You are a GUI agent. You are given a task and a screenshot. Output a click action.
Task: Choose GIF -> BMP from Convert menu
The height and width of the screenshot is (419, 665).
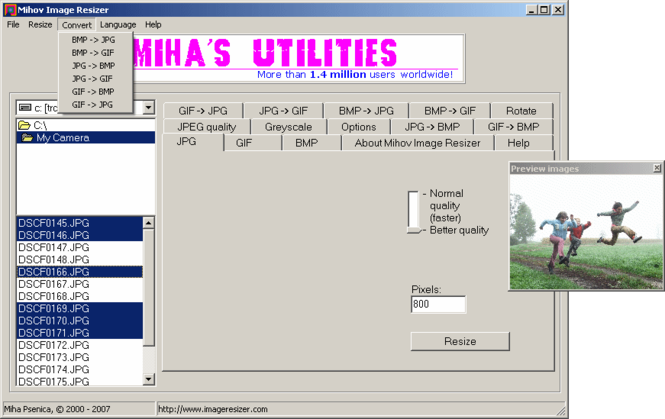[95, 92]
